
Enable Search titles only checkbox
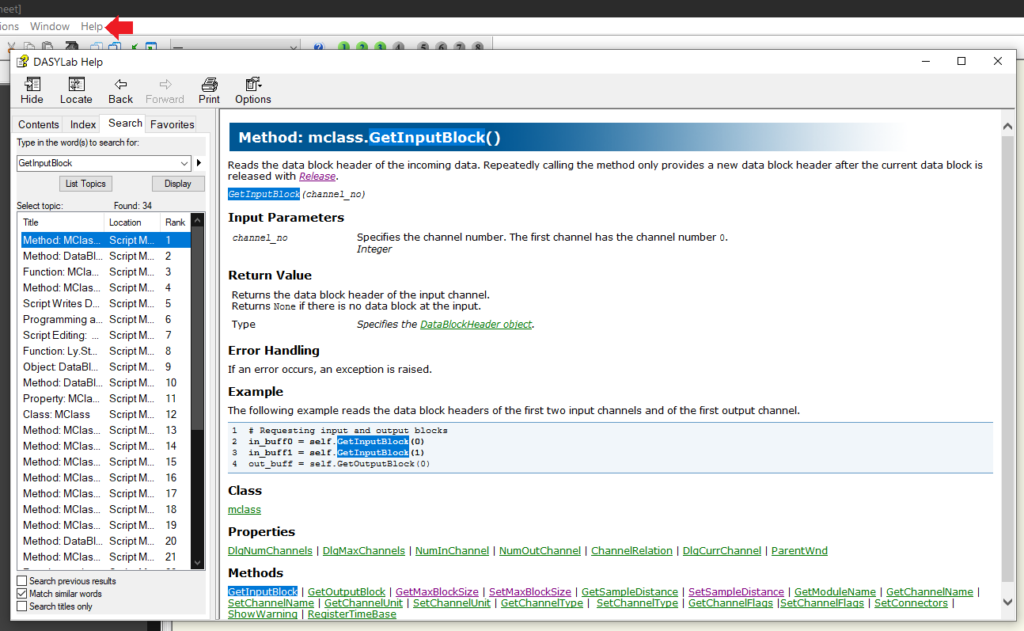pyautogui.click(x=22, y=606)
